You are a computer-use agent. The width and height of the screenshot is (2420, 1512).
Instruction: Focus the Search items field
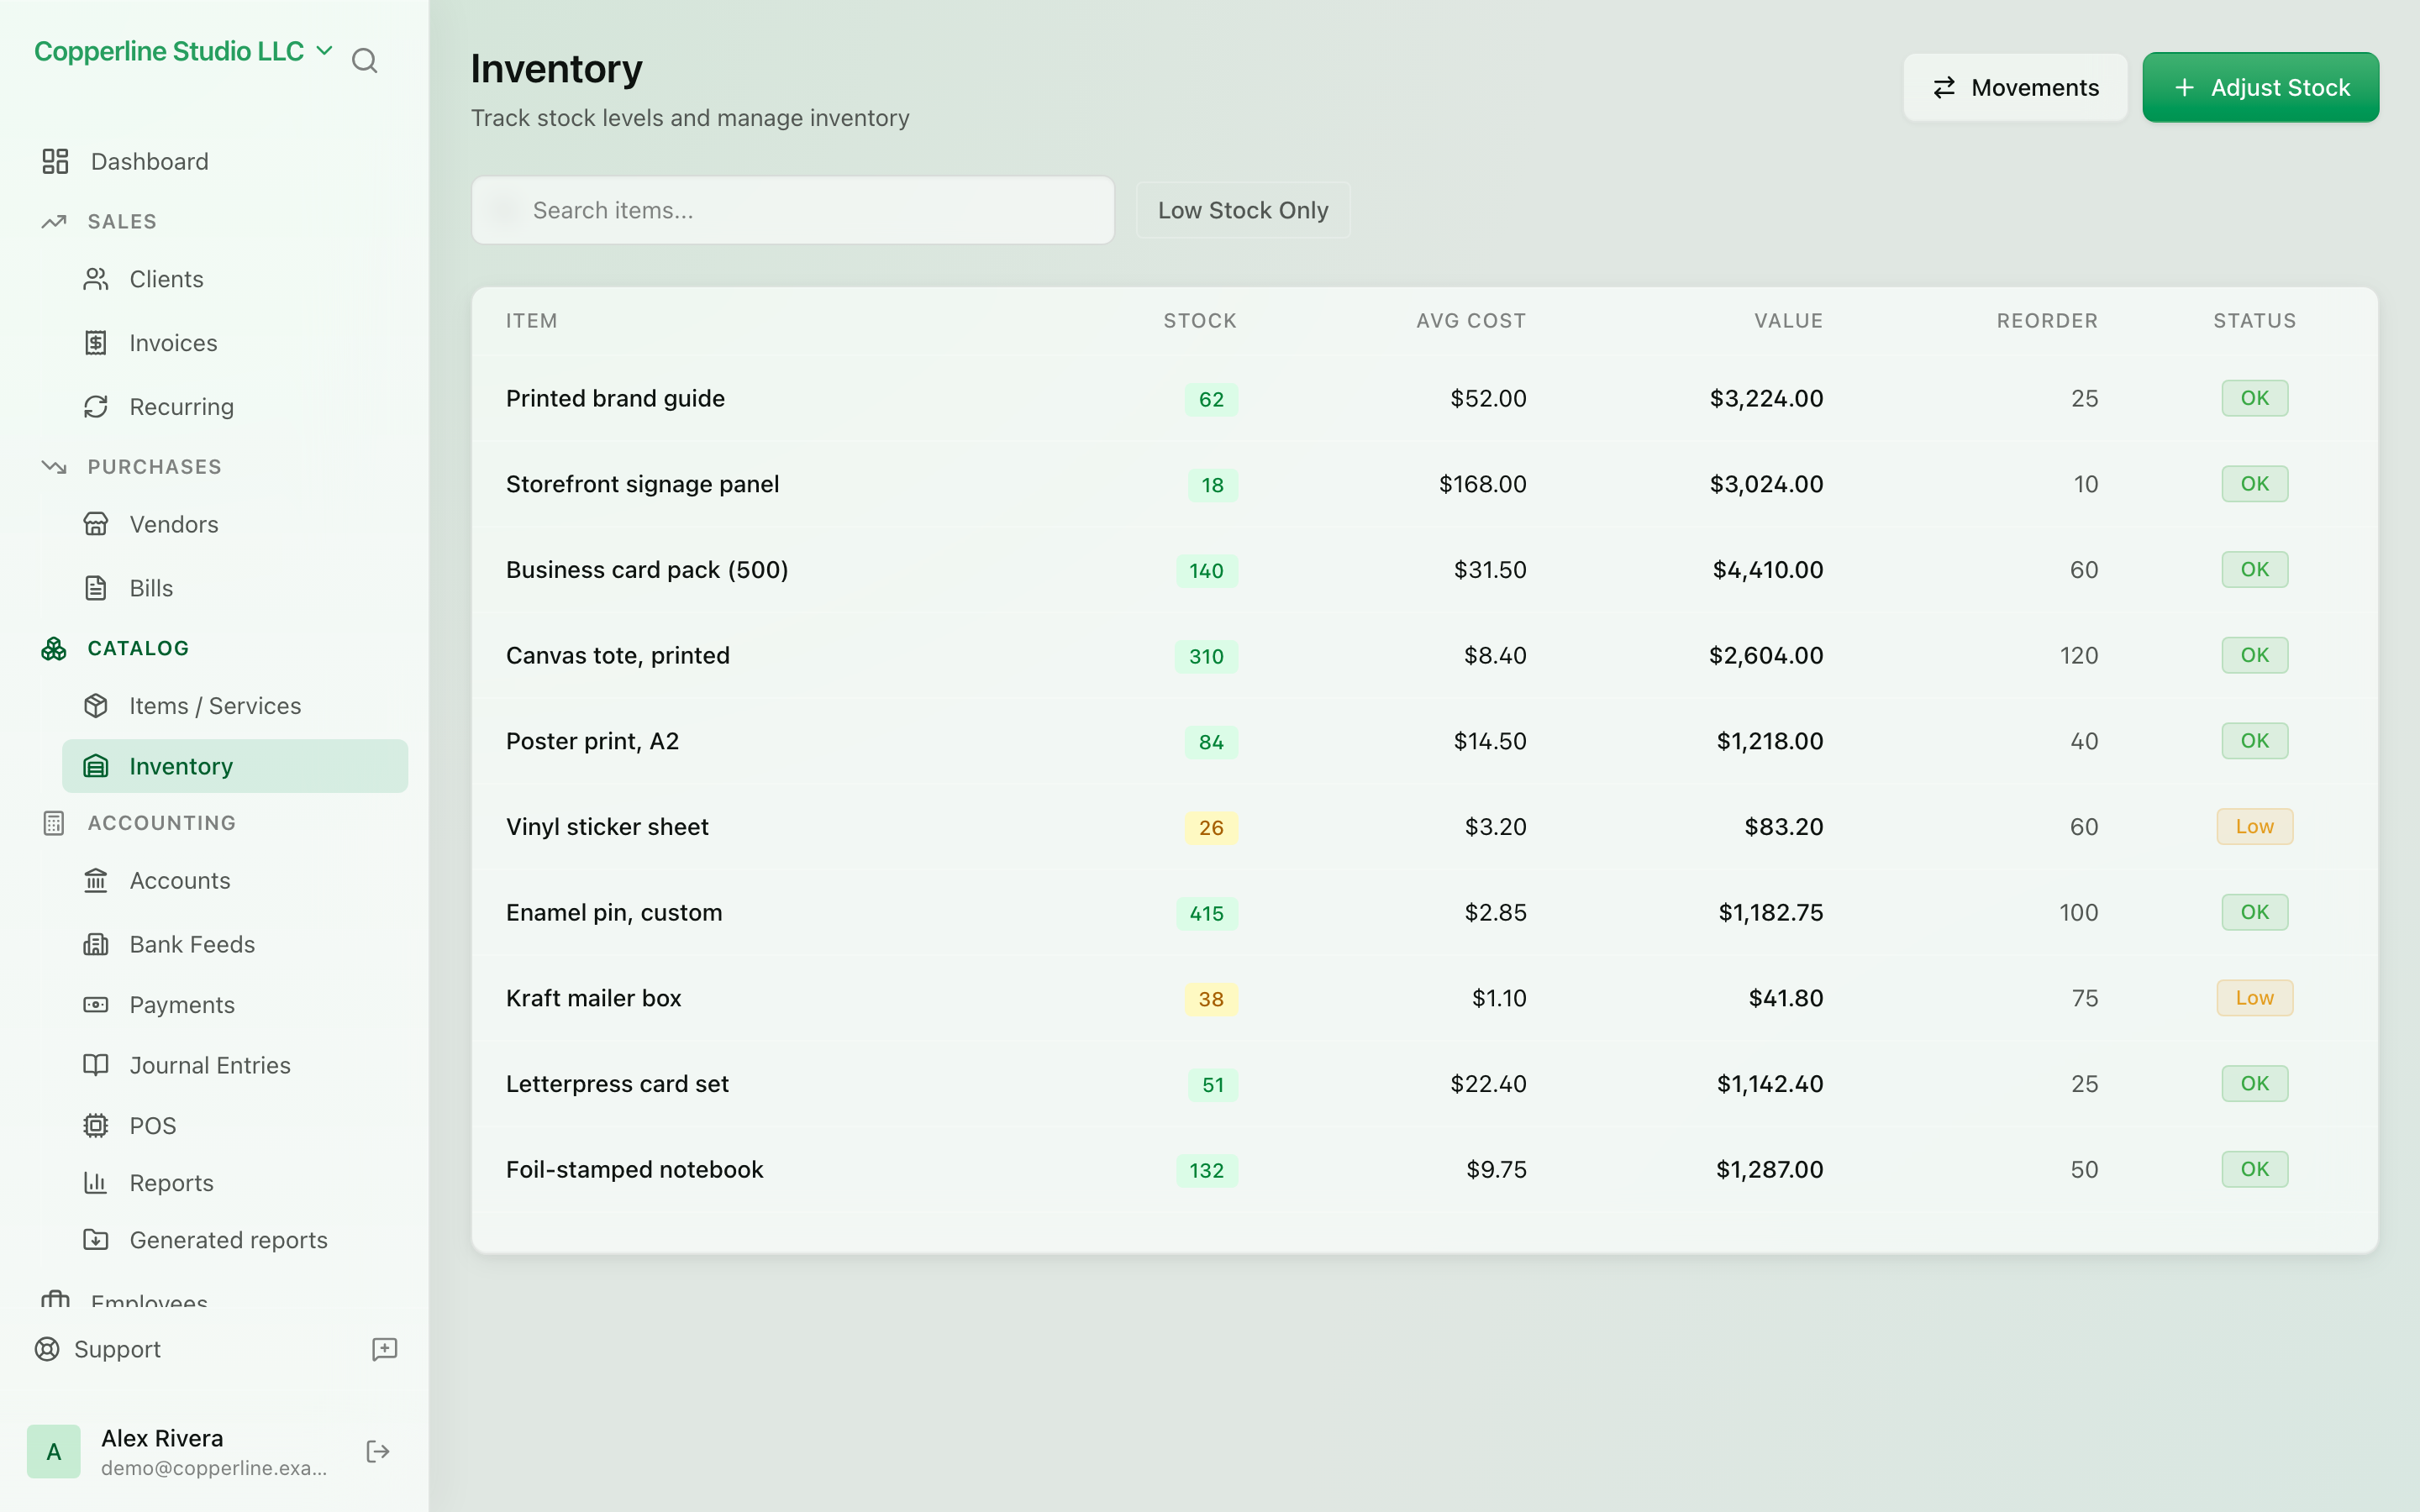793,210
